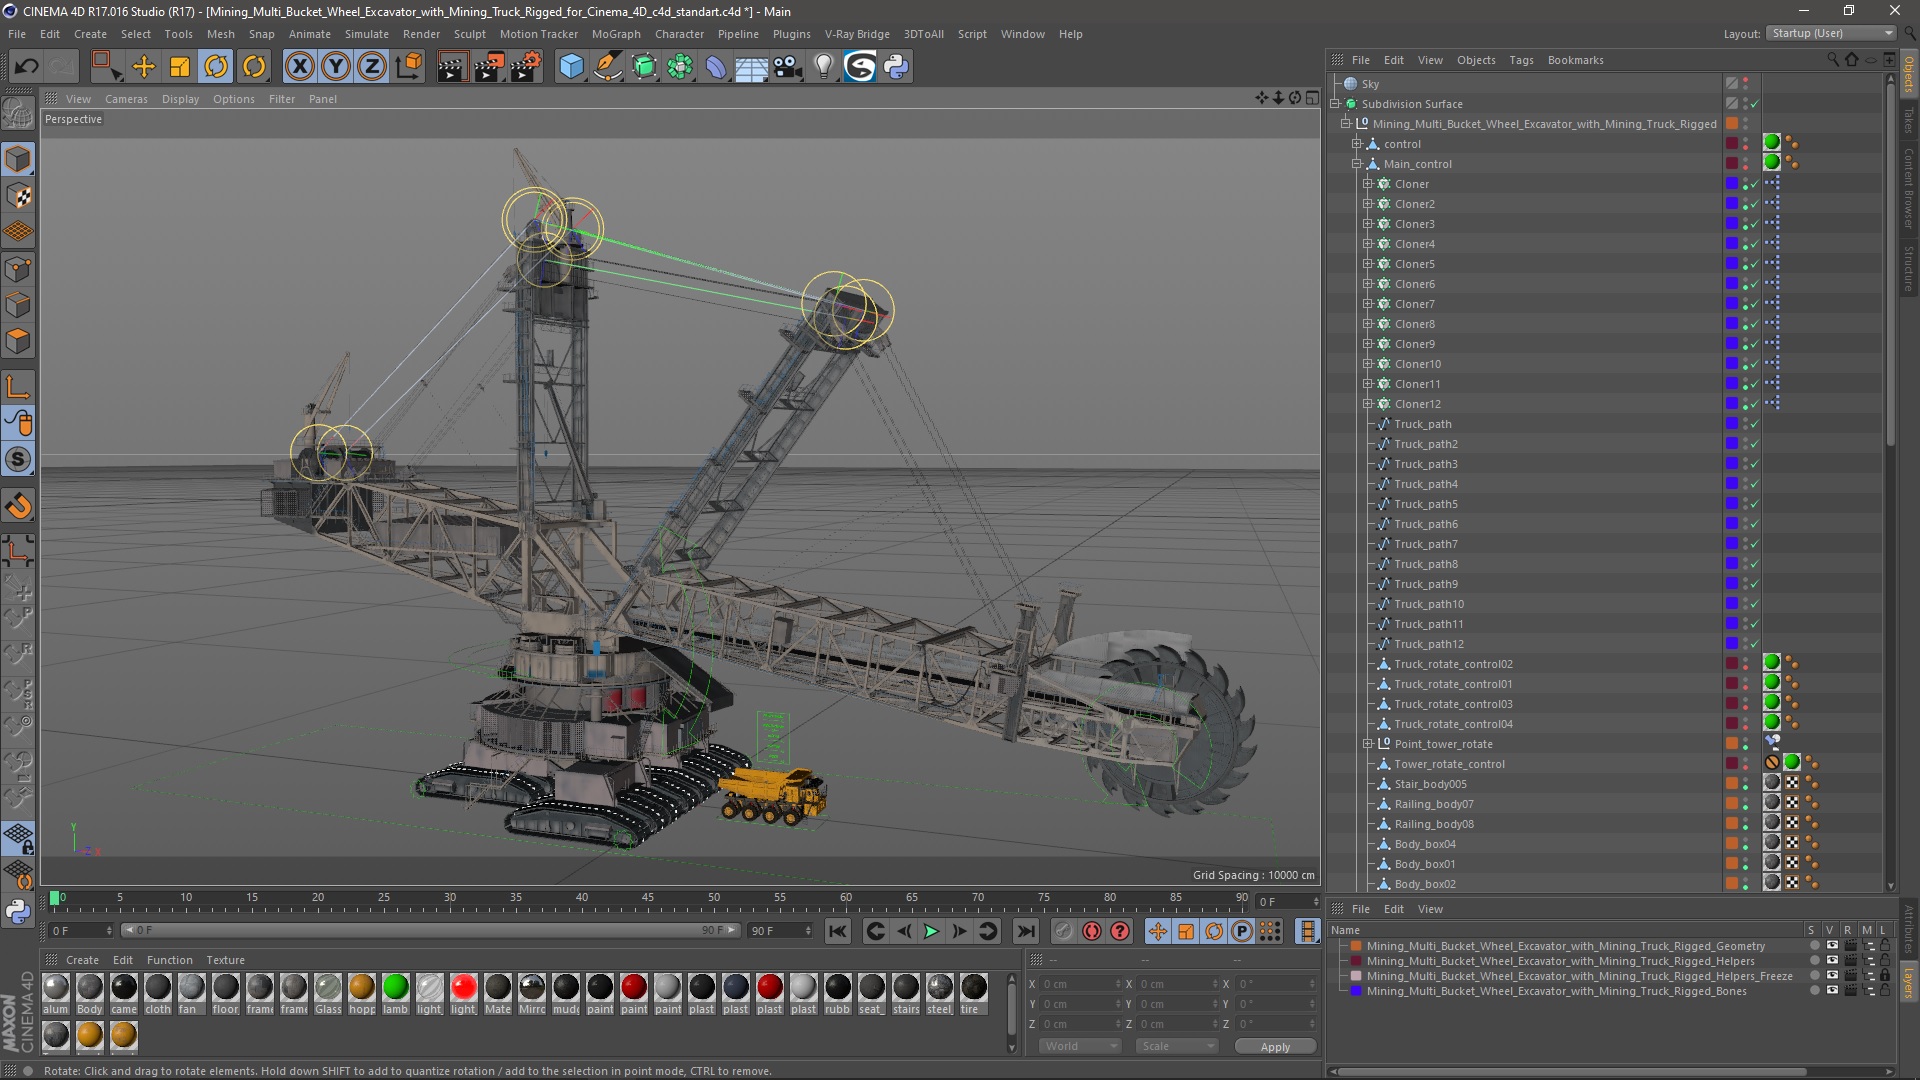Open Edit Render Settings icon
Image resolution: width=1920 pixels, height=1080 pixels.
[x=526, y=67]
